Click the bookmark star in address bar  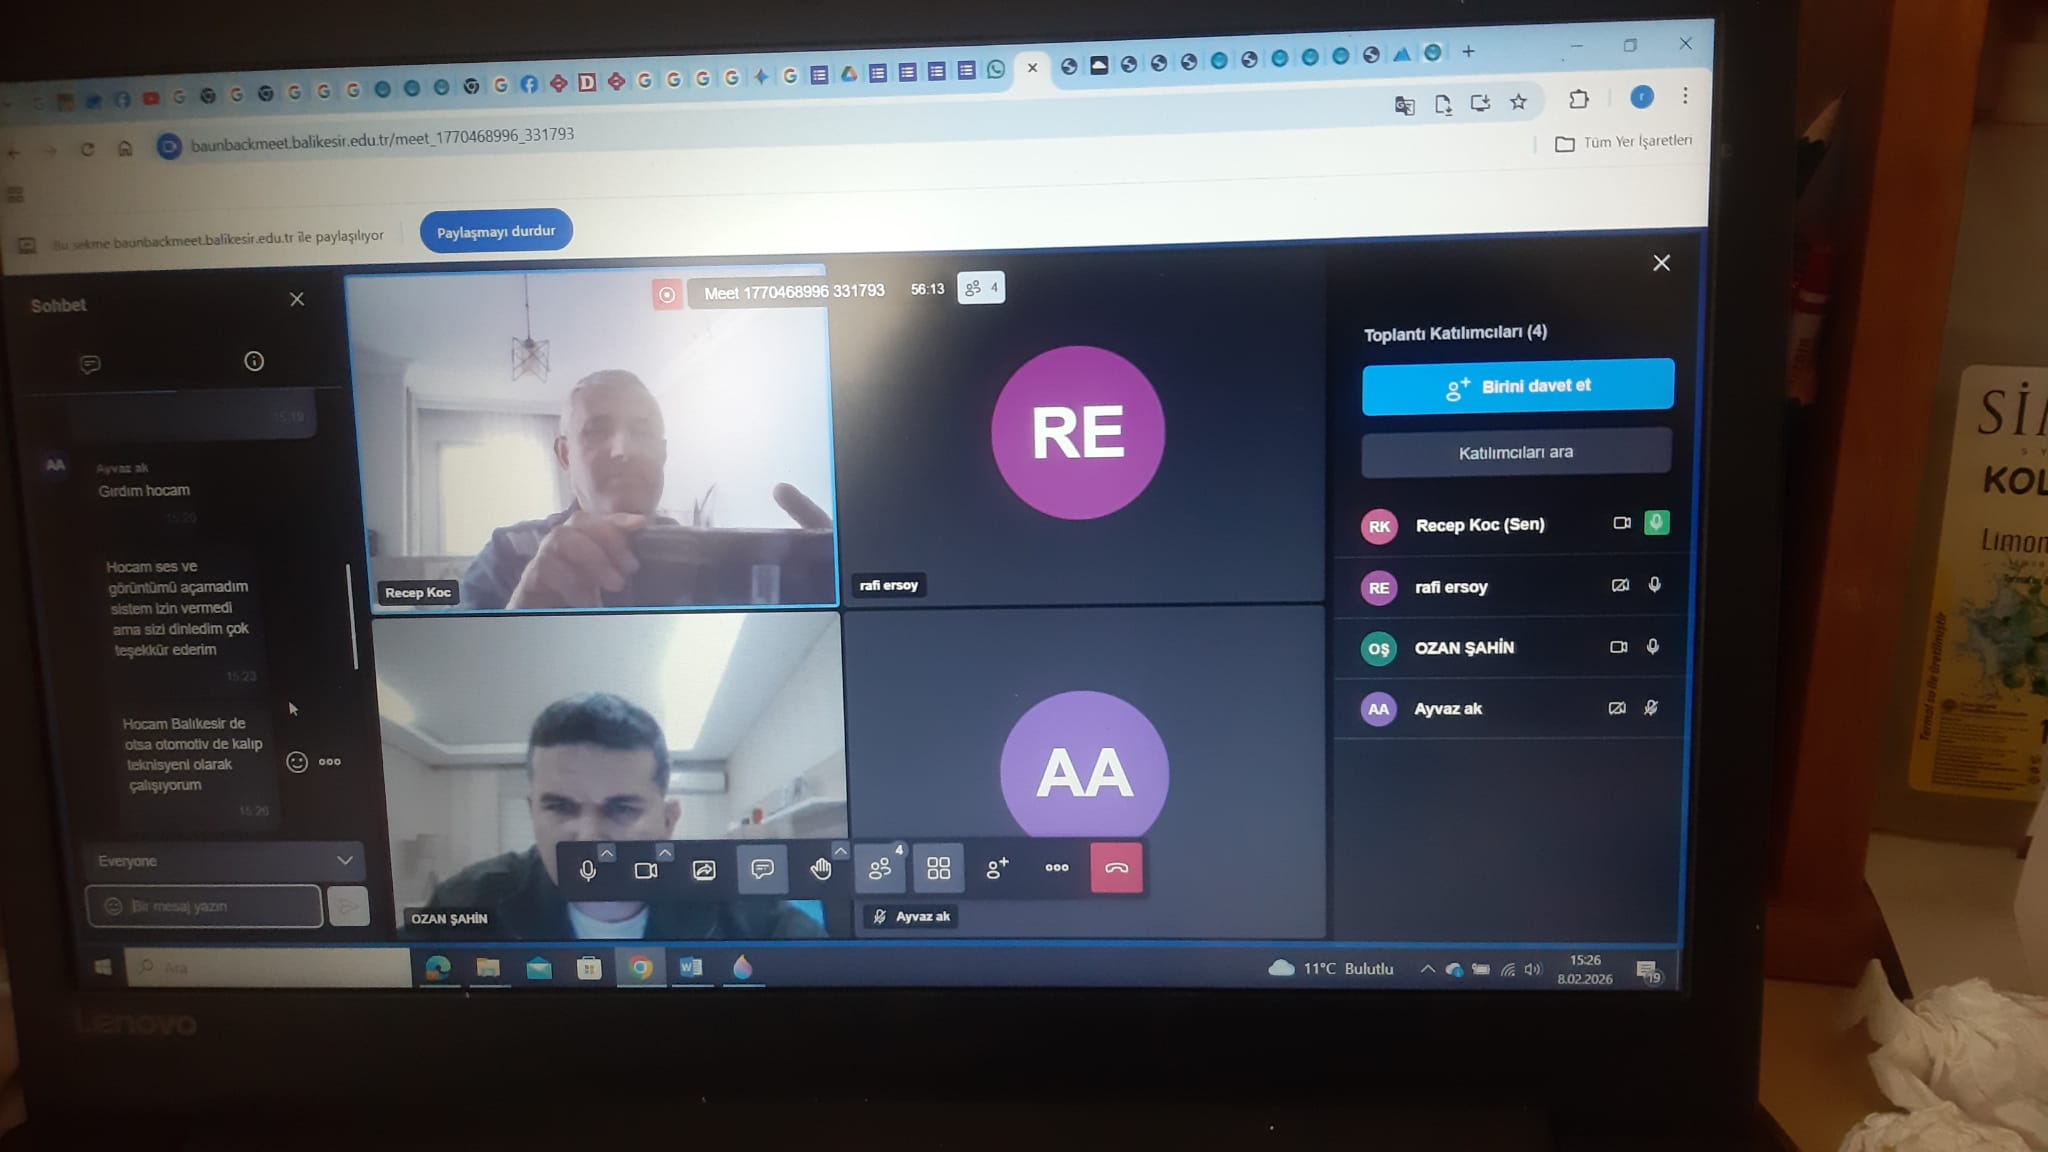click(1518, 102)
